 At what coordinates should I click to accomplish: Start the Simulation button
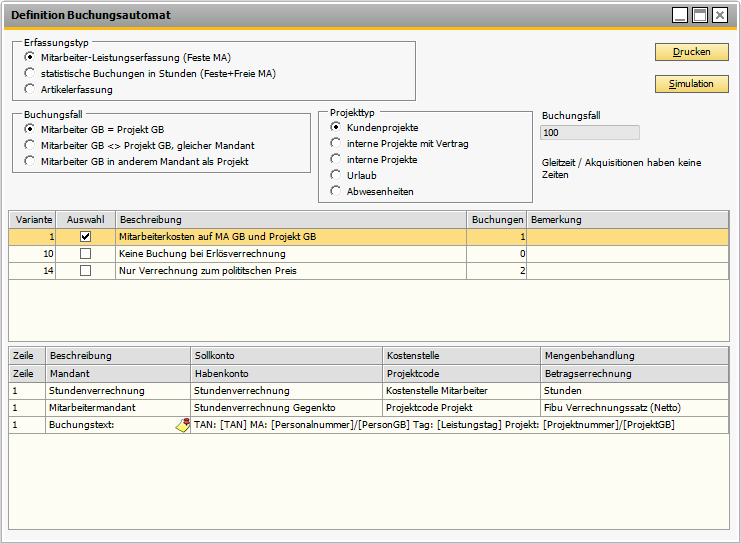click(x=691, y=84)
